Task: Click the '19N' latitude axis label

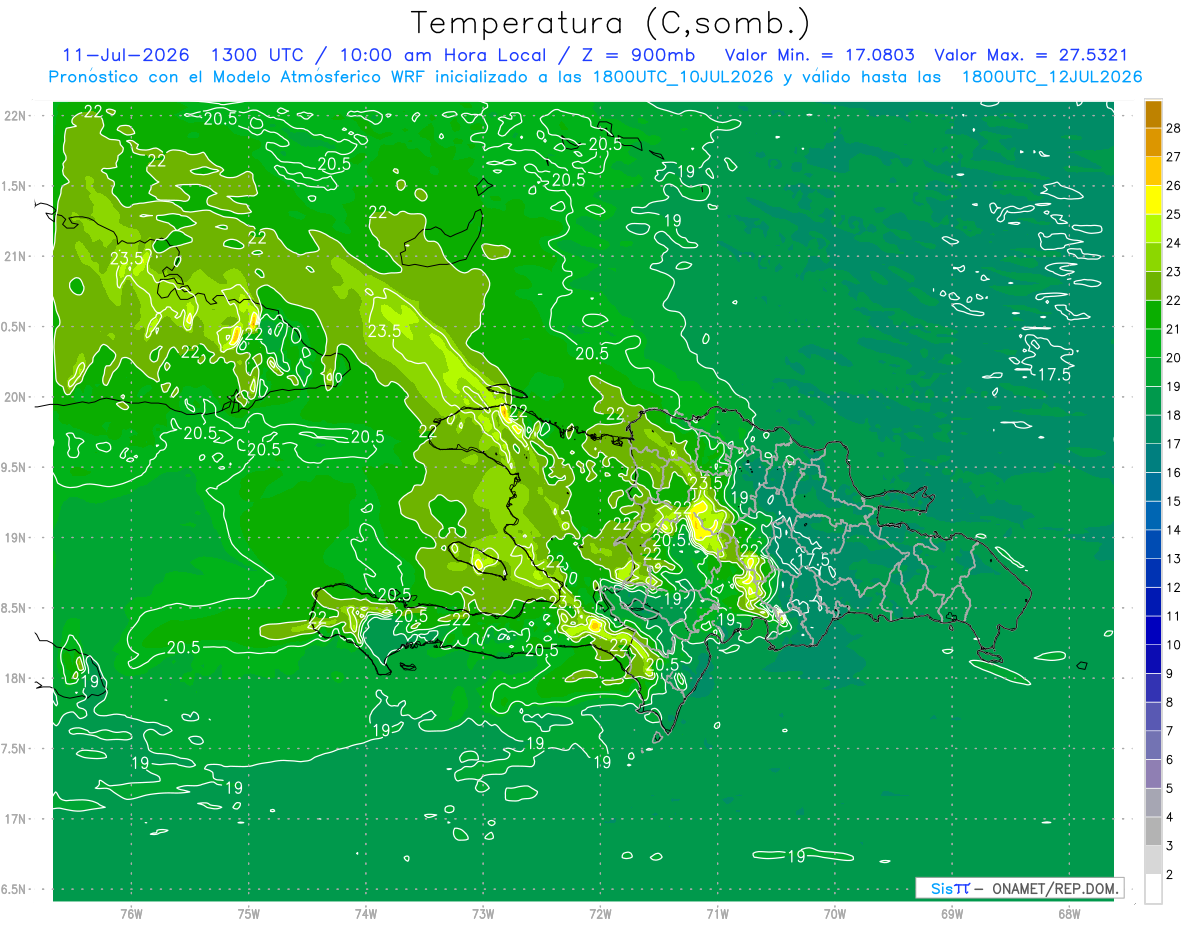Action: [17, 537]
